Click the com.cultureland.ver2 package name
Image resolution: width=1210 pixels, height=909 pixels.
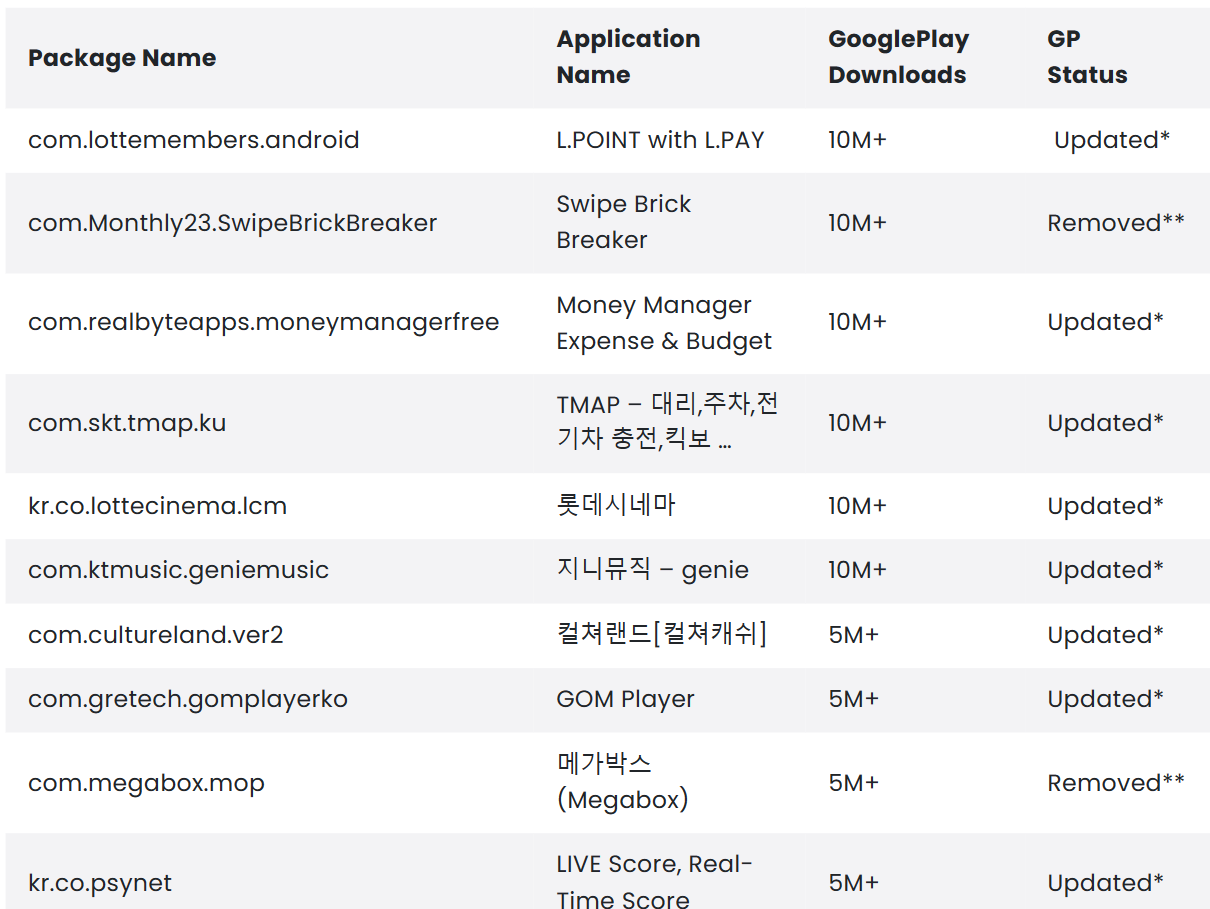[155, 635]
